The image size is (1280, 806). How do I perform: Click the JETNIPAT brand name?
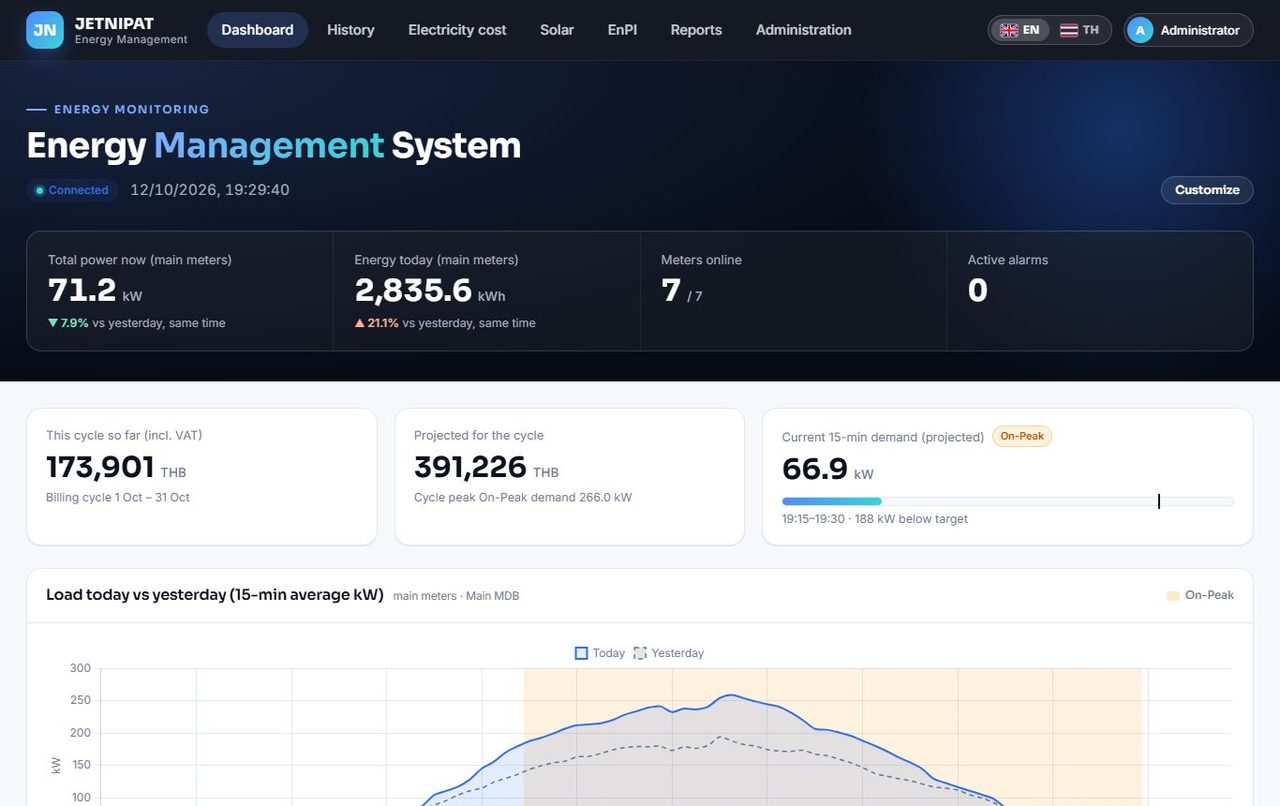tap(112, 23)
